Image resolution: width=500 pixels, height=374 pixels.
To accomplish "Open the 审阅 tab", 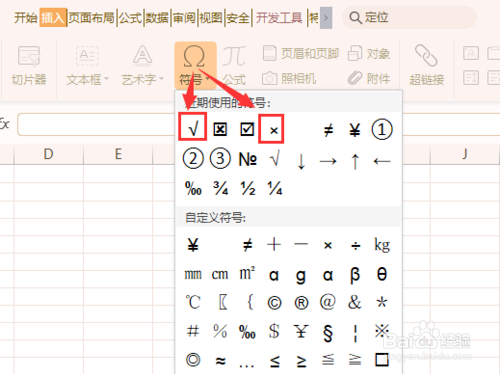I will (184, 18).
